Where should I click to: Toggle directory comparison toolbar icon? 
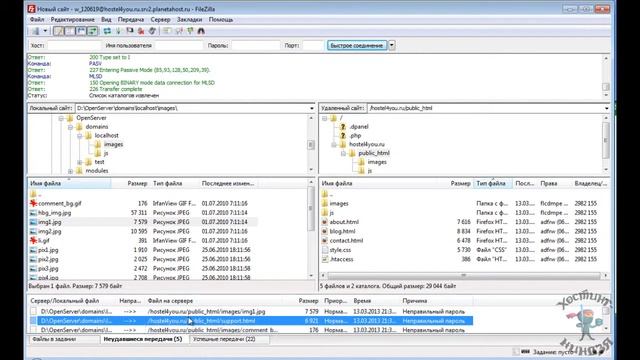tap(178, 31)
